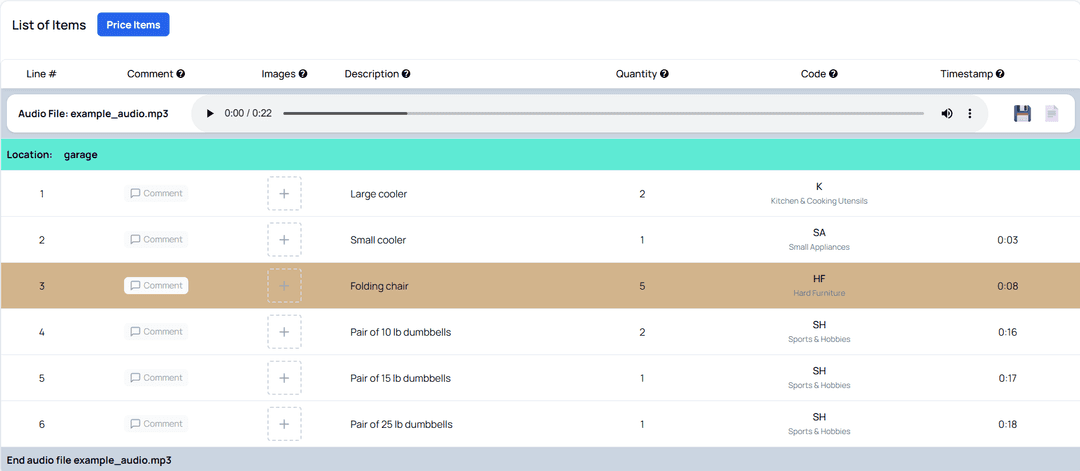Image resolution: width=1080 pixels, height=471 pixels.
Task: Click help icon next to Quantity header
Action: (x=664, y=74)
